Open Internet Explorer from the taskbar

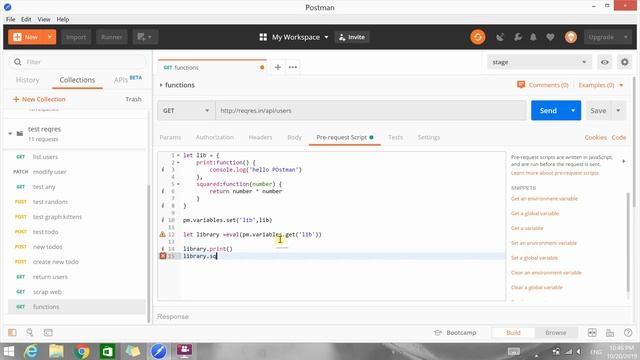tap(31, 351)
